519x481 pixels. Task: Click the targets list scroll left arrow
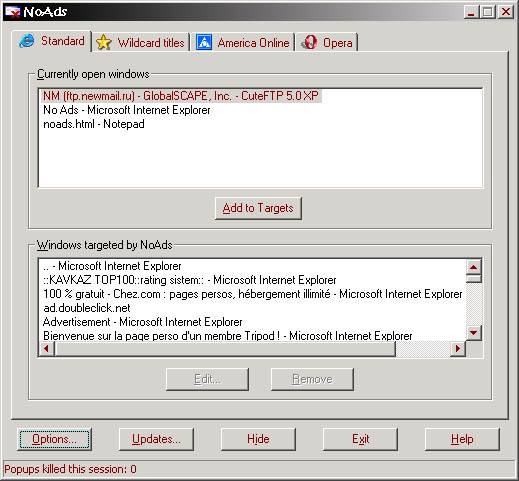[x=47, y=349]
